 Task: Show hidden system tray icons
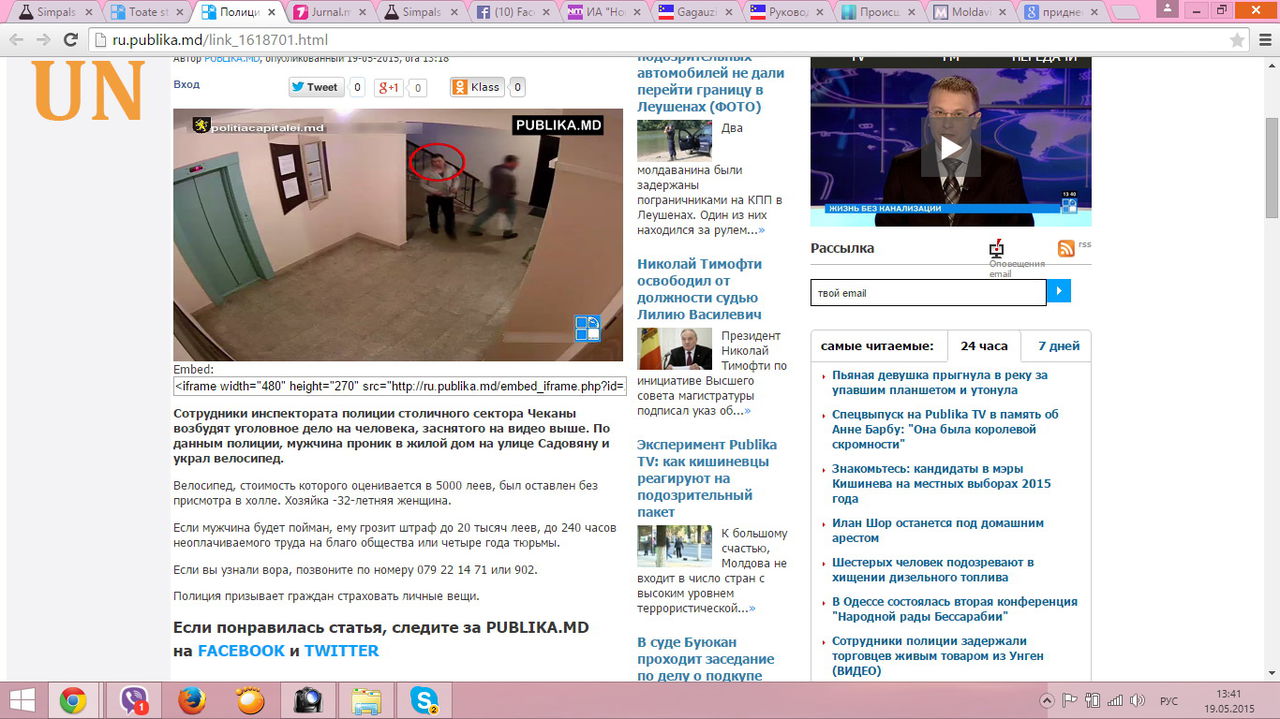[x=1047, y=700]
